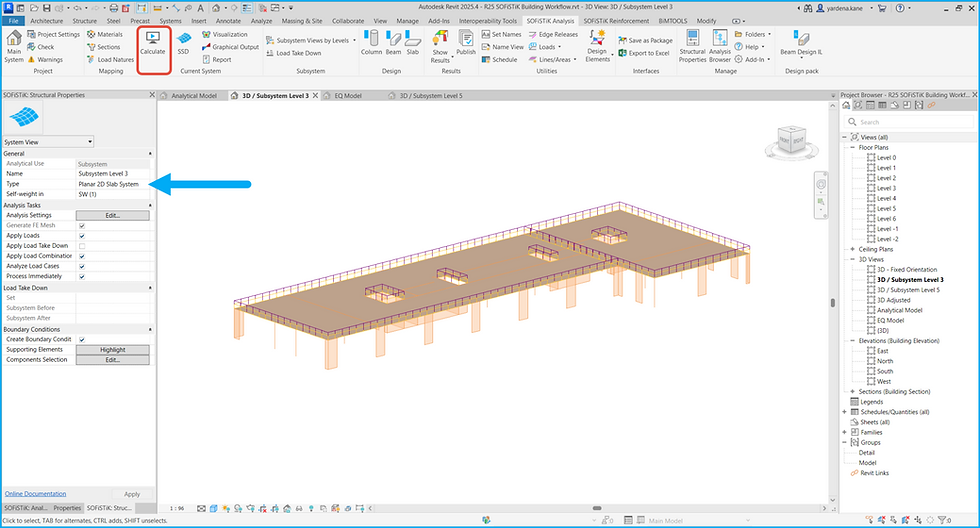Toggle the Create Boundary Conditions checkbox
The width and height of the screenshot is (980, 528).
(x=82, y=339)
